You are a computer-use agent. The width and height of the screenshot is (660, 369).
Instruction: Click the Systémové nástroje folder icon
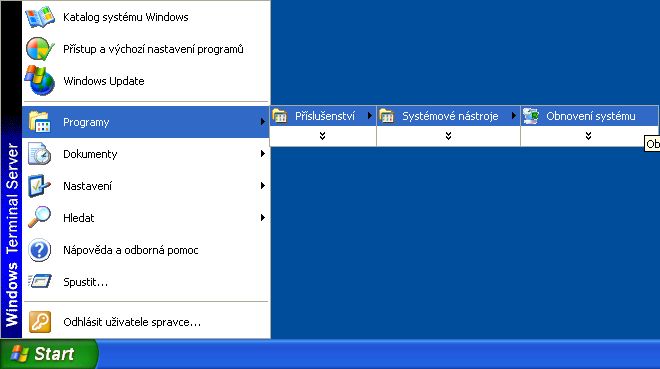[386, 116]
